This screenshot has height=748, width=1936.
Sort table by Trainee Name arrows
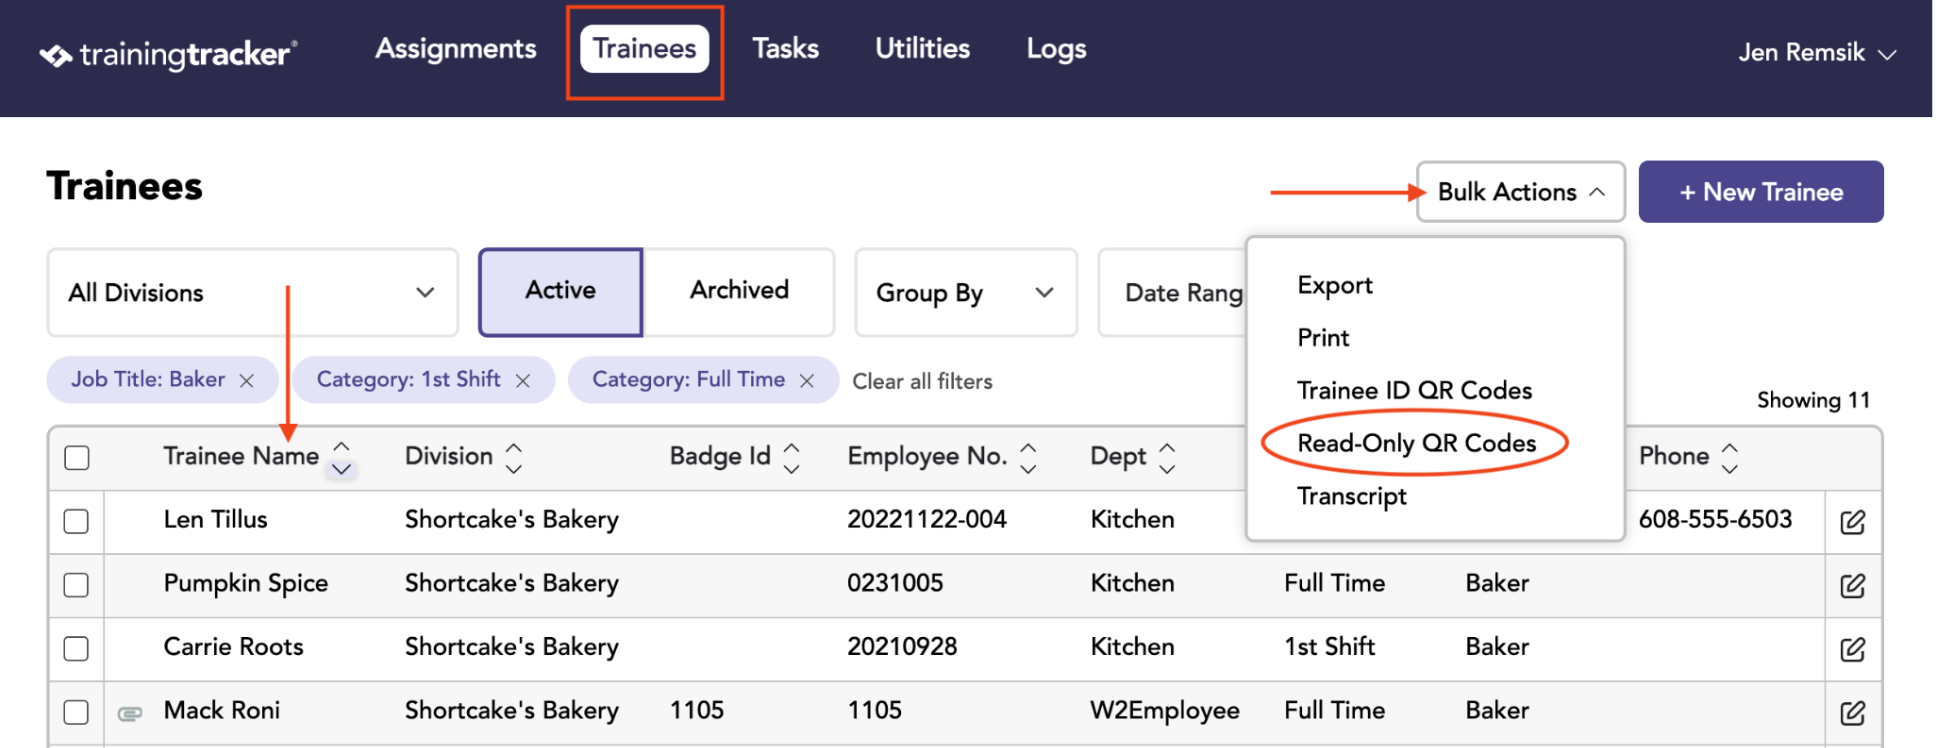pyautogui.click(x=341, y=458)
